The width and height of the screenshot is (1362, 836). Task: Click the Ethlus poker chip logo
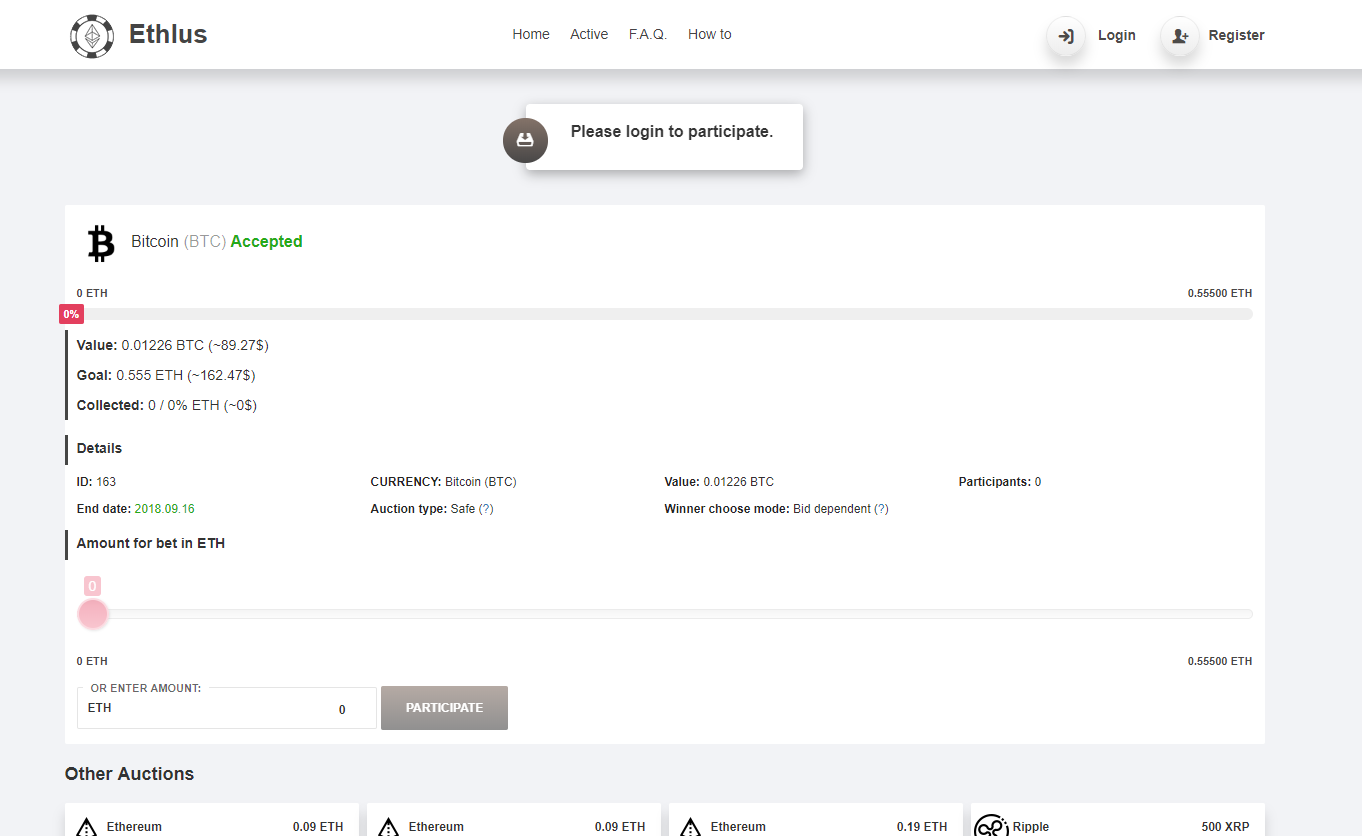92,36
